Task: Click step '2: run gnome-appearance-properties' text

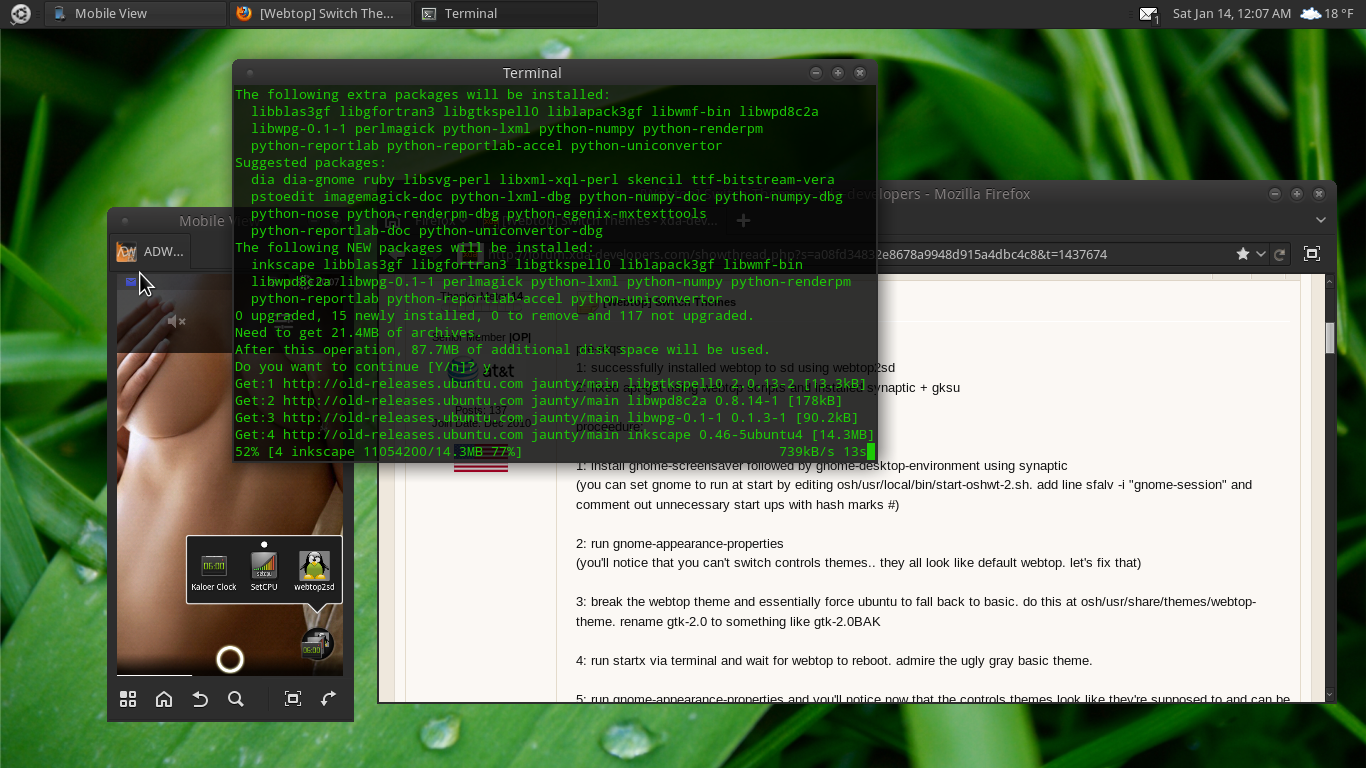Action: point(680,544)
